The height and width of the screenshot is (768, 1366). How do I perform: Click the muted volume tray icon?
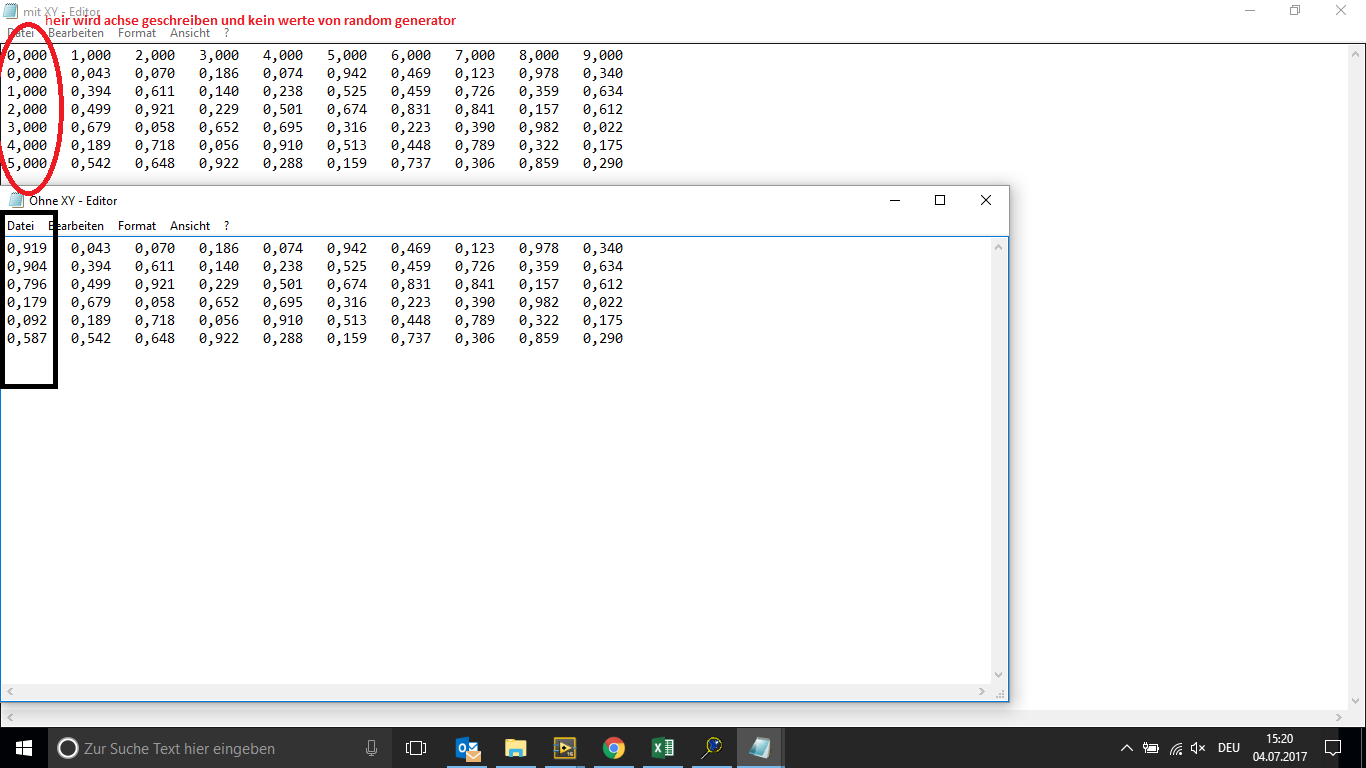pyautogui.click(x=1199, y=748)
